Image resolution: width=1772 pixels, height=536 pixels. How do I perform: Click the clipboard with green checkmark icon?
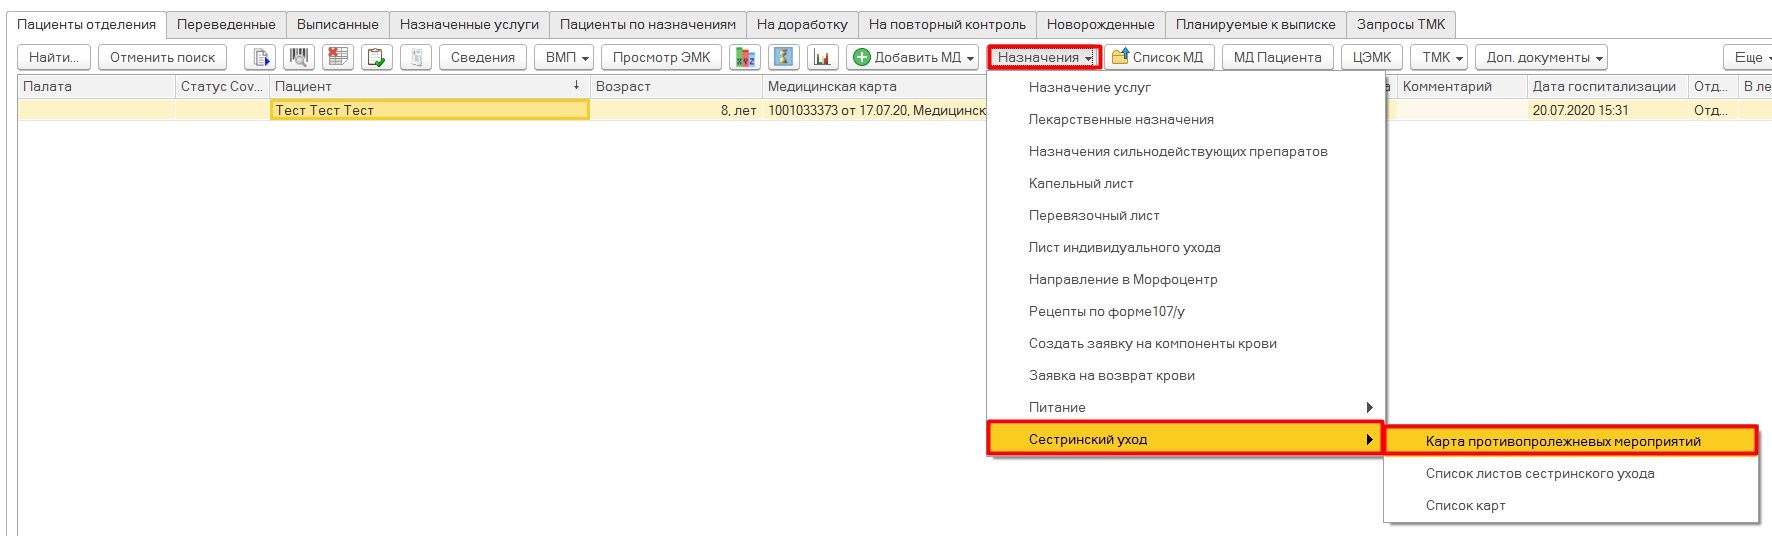(x=377, y=58)
